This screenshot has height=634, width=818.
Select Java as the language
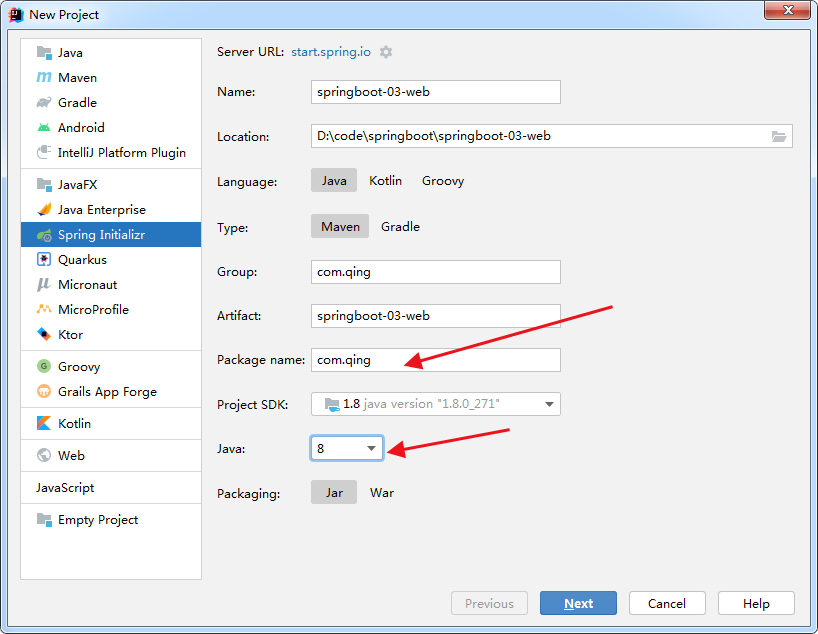[x=334, y=181]
